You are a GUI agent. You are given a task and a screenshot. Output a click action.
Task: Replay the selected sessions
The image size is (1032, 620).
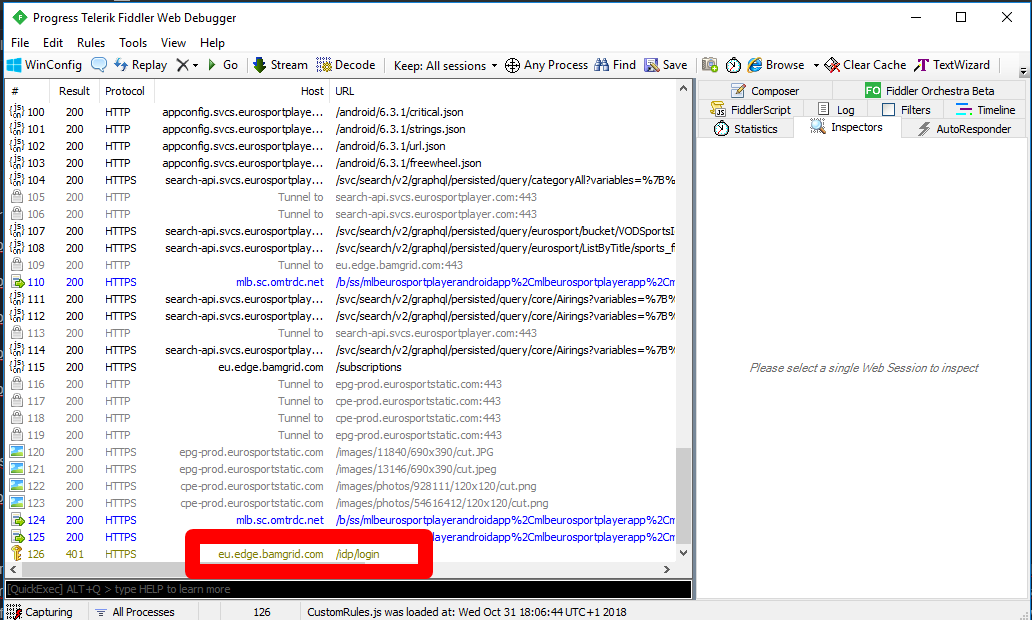click(141, 65)
